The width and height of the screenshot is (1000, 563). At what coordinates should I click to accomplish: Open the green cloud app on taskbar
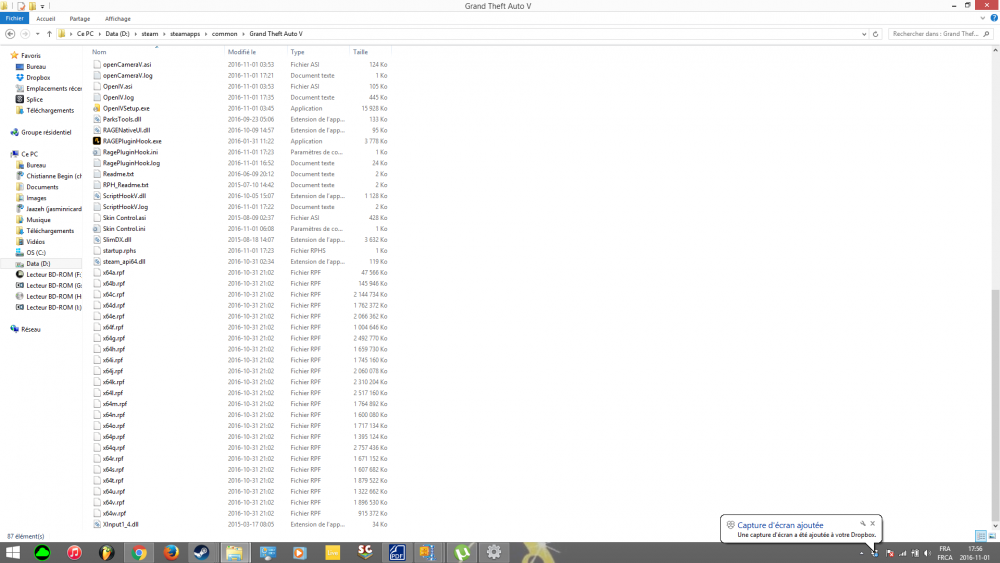tap(42, 552)
